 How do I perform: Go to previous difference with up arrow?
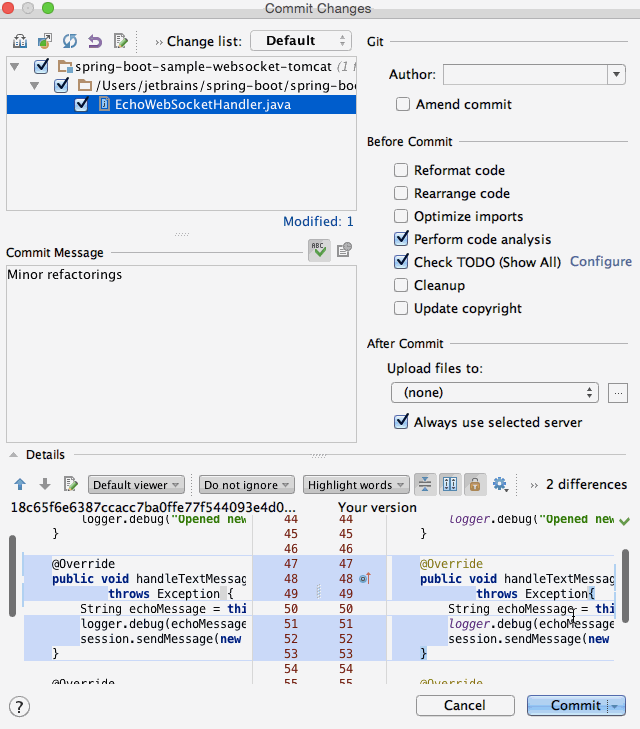tap(20, 484)
